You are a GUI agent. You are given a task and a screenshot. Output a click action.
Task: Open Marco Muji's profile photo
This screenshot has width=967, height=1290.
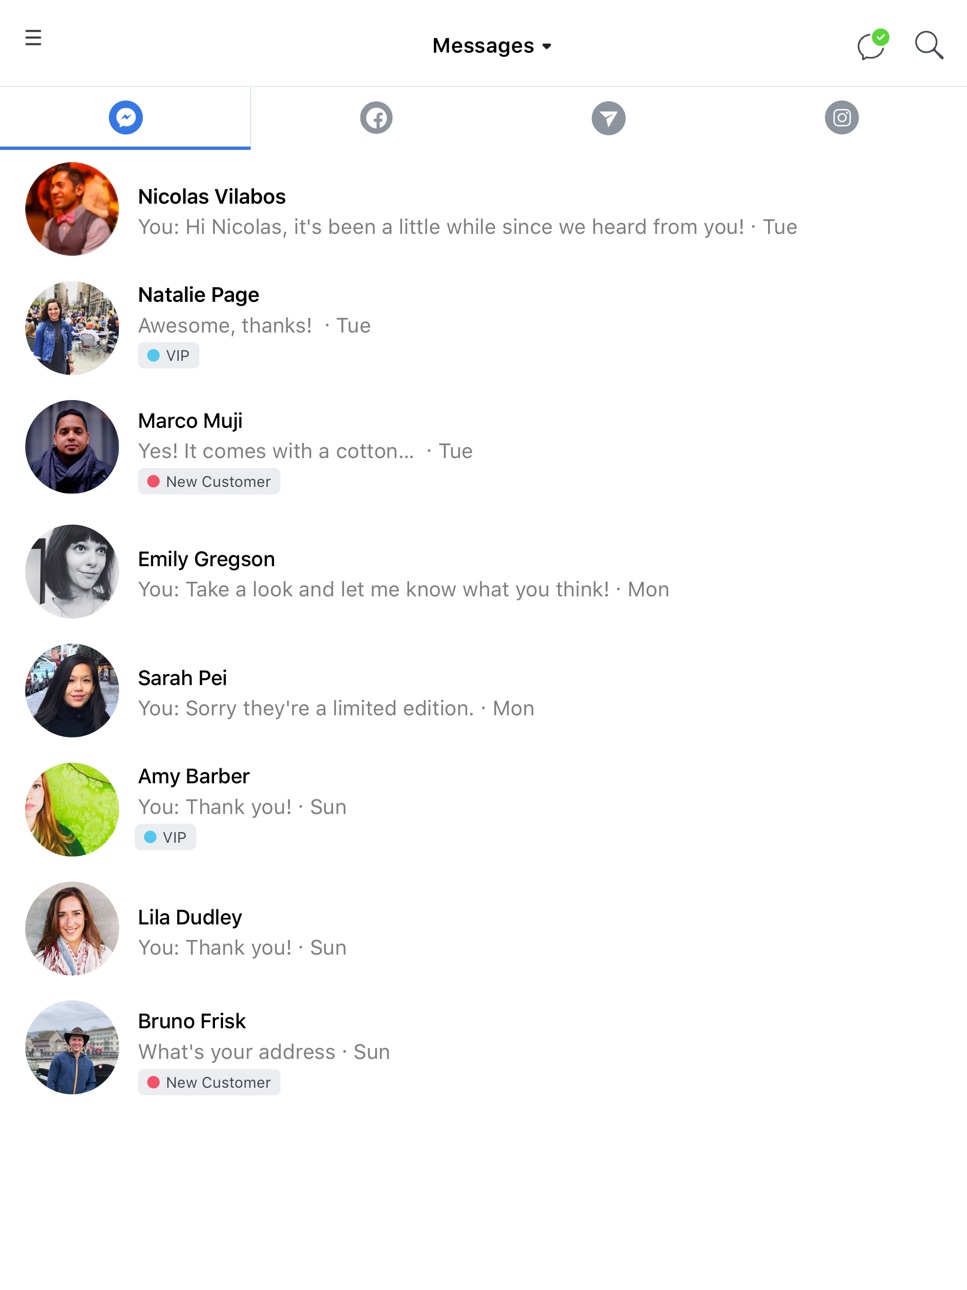72,447
